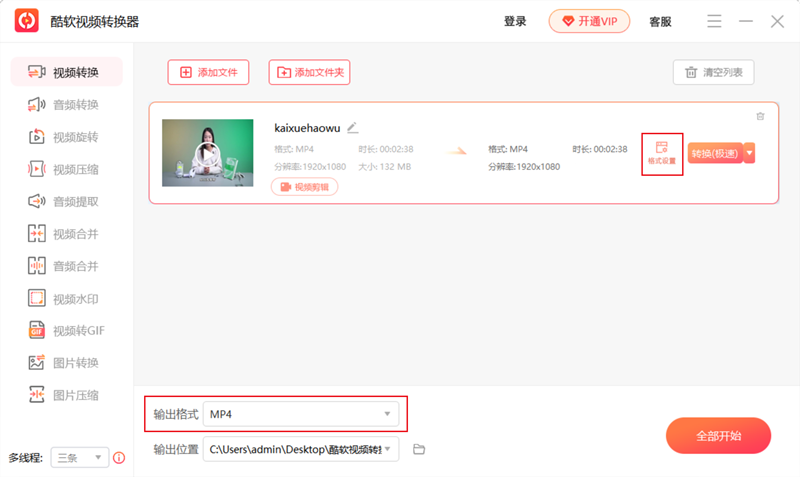
Task: Click the 图片压缩 icon
Action: click(x=37, y=394)
